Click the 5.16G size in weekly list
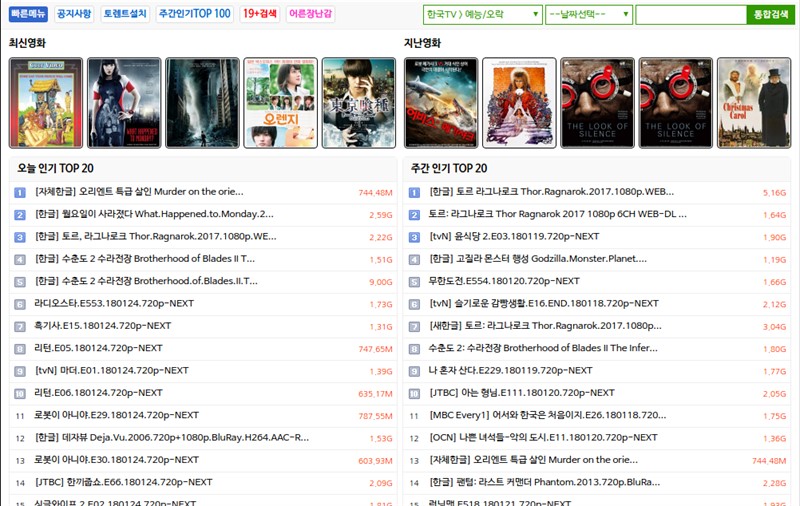The width and height of the screenshot is (800, 506). coord(774,193)
